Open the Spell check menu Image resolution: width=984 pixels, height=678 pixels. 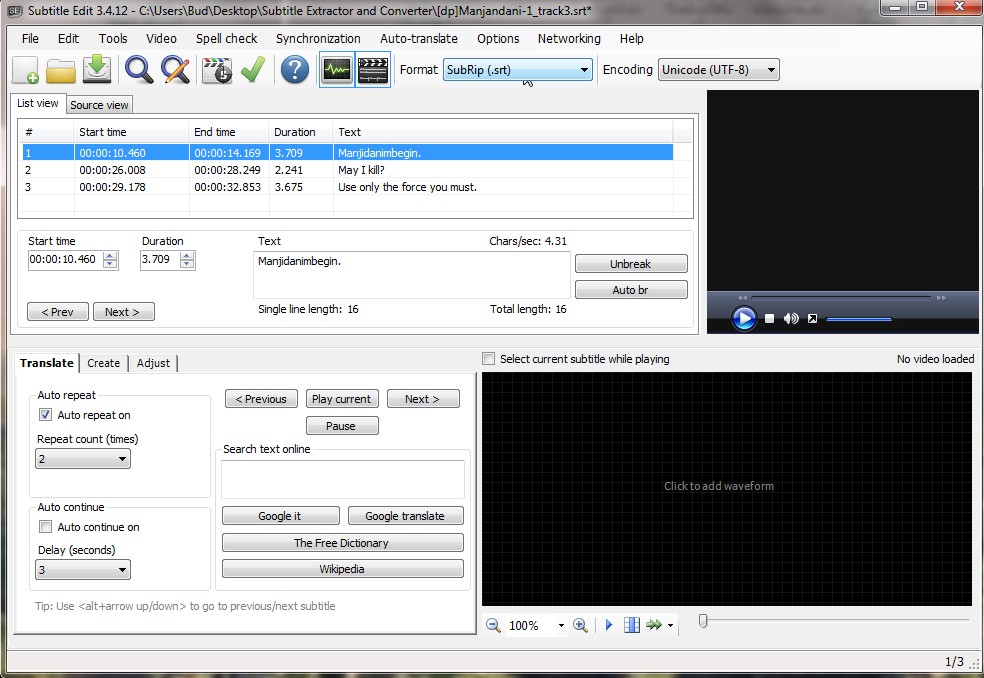coord(226,38)
